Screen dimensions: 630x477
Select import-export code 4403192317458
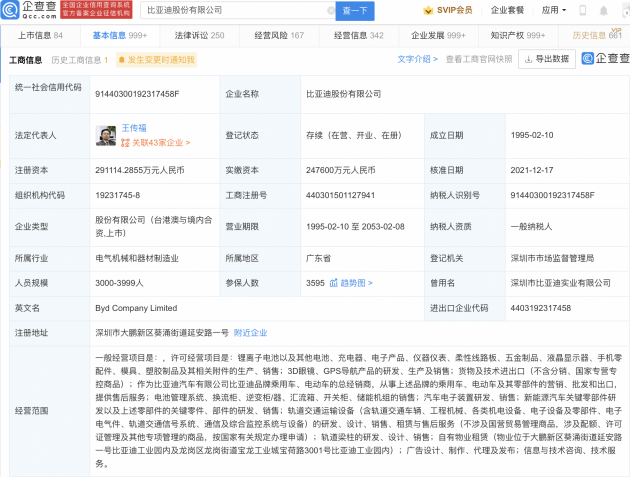[540, 308]
